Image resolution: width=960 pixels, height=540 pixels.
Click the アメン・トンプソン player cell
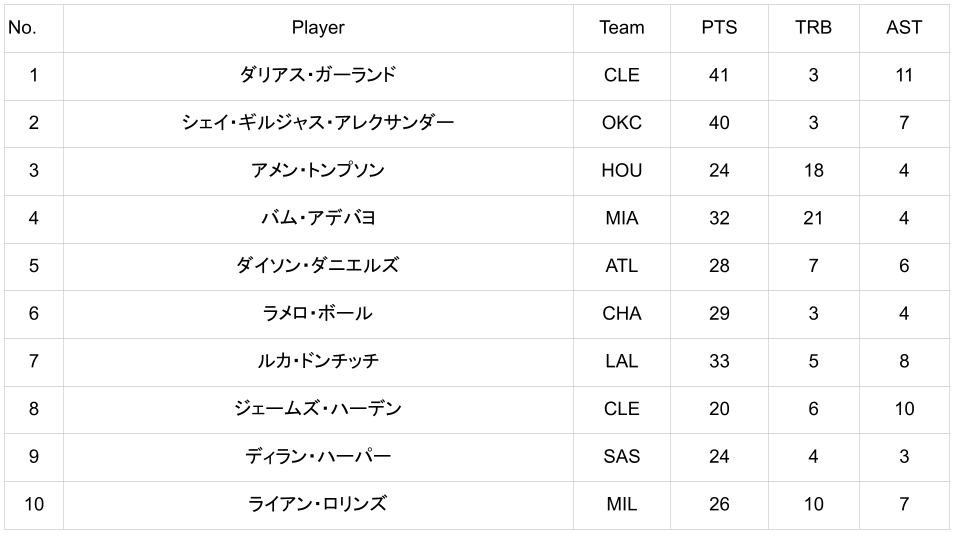(x=318, y=170)
